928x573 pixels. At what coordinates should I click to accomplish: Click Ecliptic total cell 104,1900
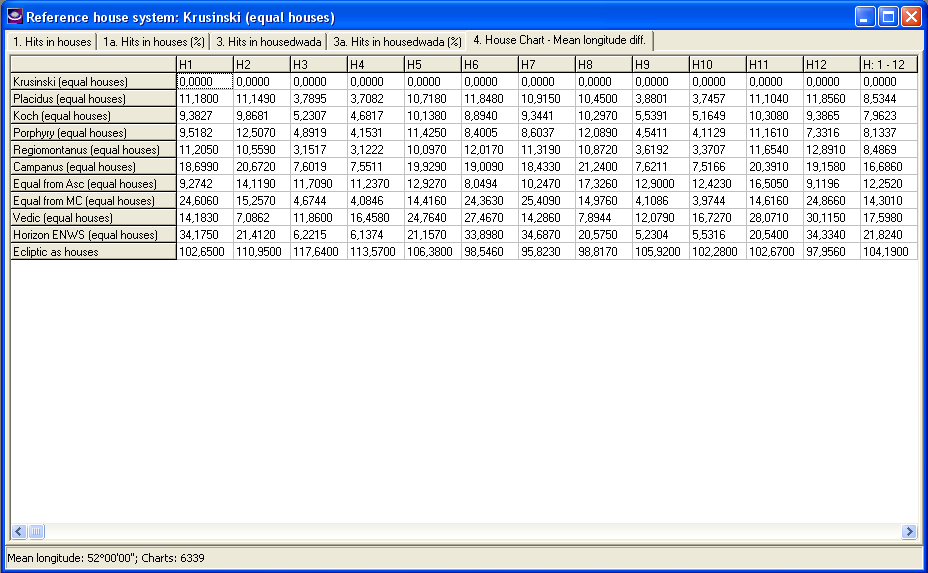point(888,252)
